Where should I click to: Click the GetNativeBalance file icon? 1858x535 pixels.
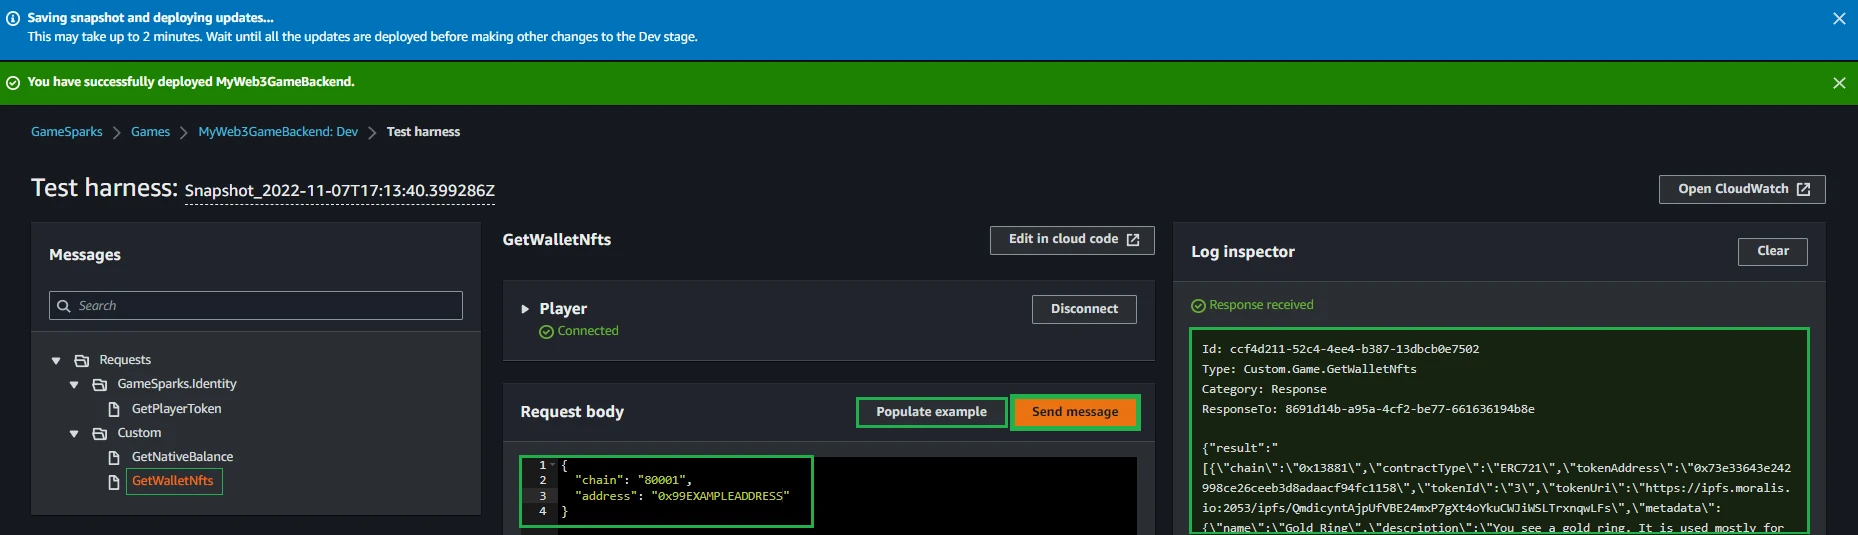tap(114, 457)
